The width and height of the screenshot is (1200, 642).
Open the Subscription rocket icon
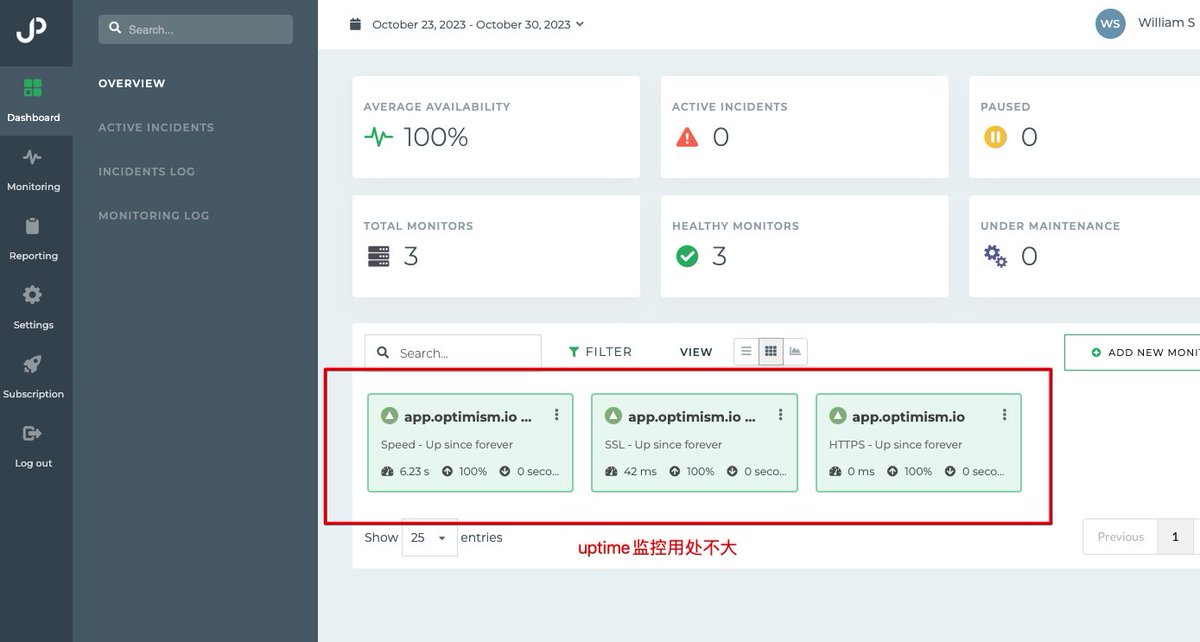pos(33,364)
